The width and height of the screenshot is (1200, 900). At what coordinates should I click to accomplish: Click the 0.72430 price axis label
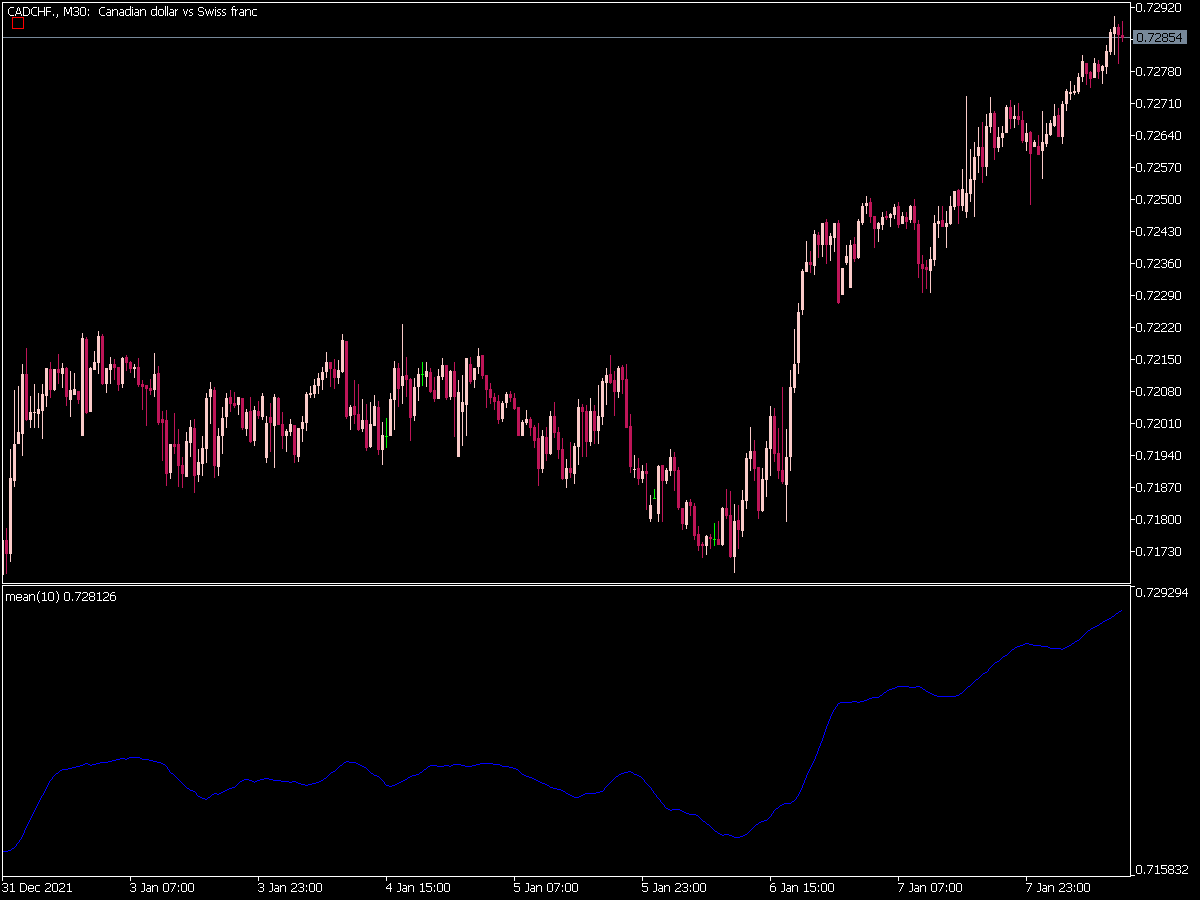tap(1160, 231)
